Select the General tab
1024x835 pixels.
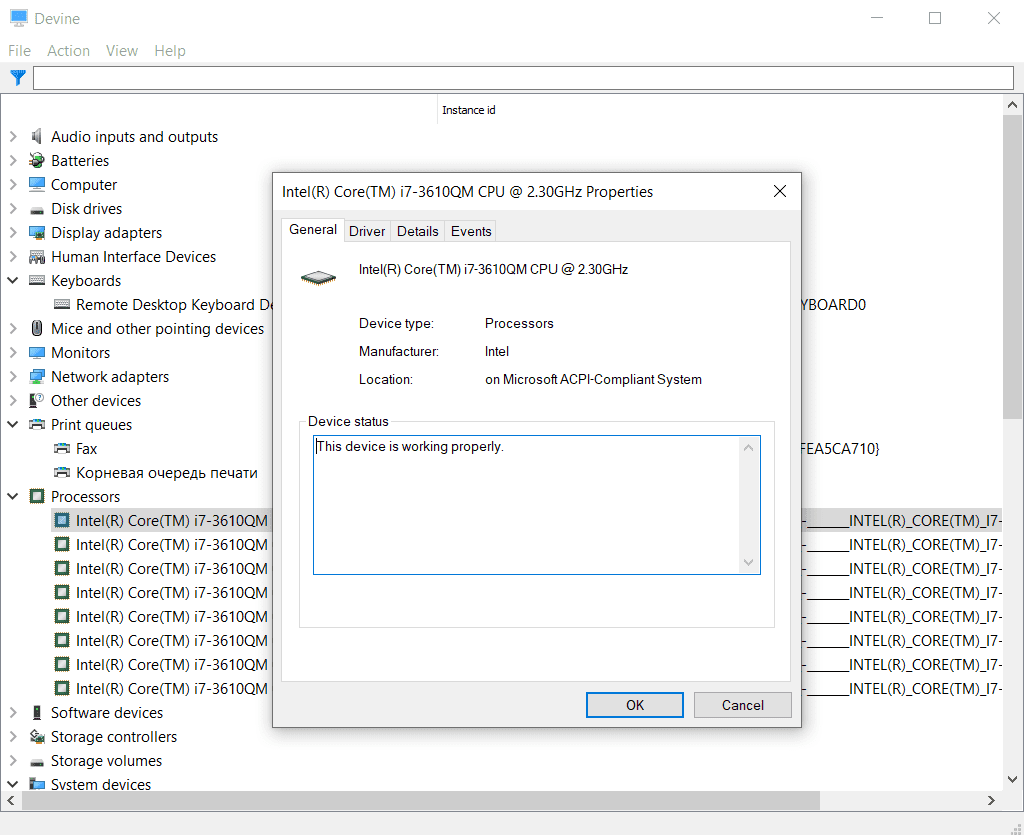(x=313, y=230)
